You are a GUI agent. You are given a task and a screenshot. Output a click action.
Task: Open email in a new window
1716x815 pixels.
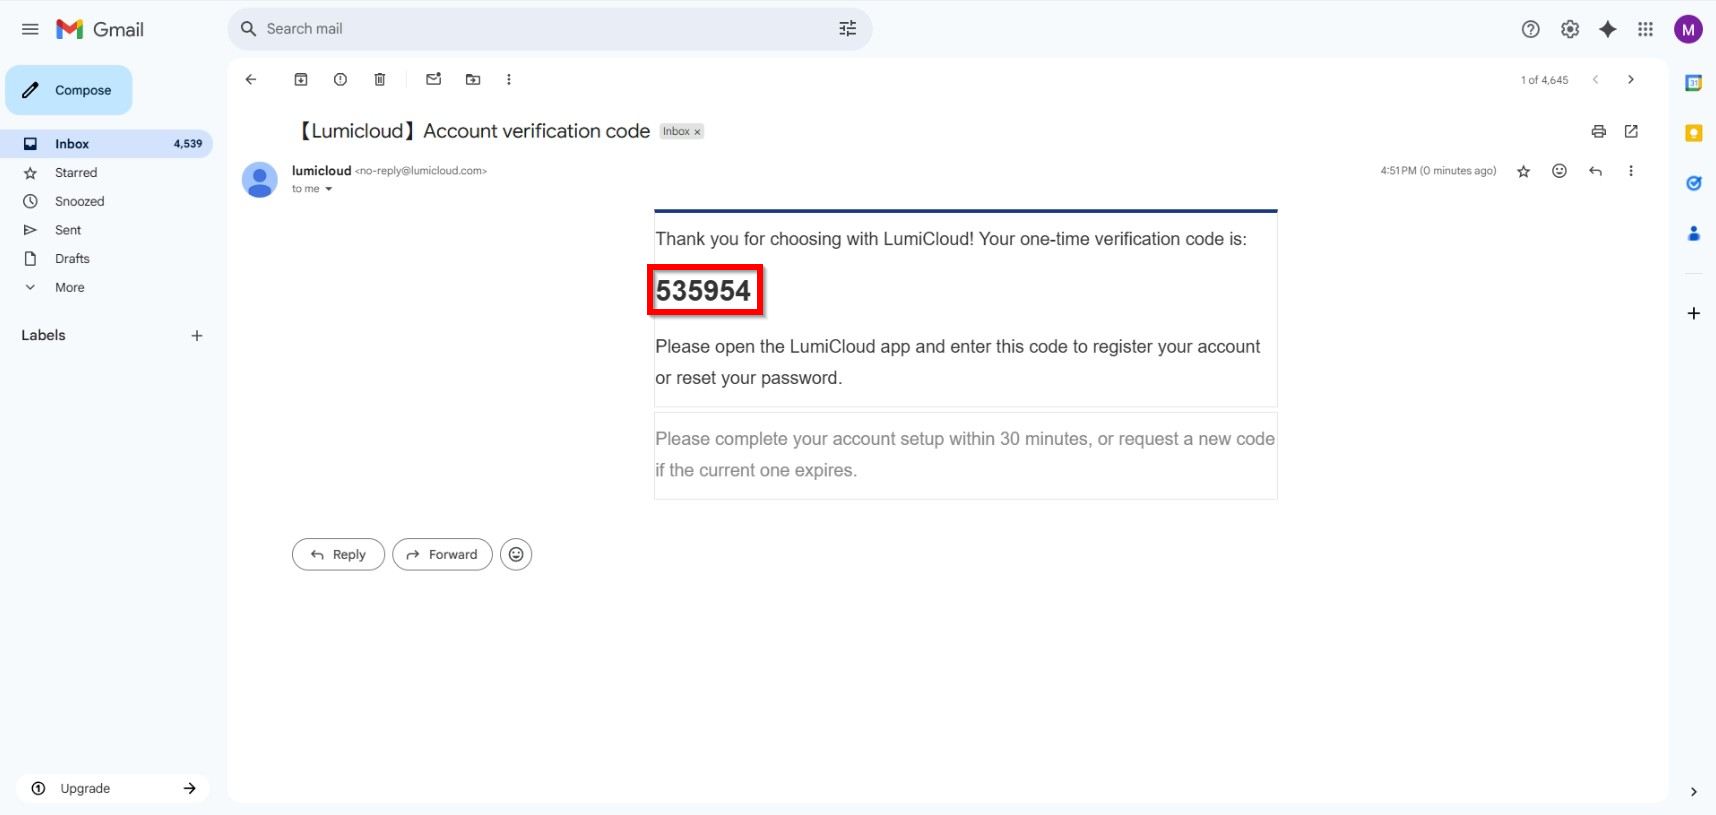pos(1631,132)
